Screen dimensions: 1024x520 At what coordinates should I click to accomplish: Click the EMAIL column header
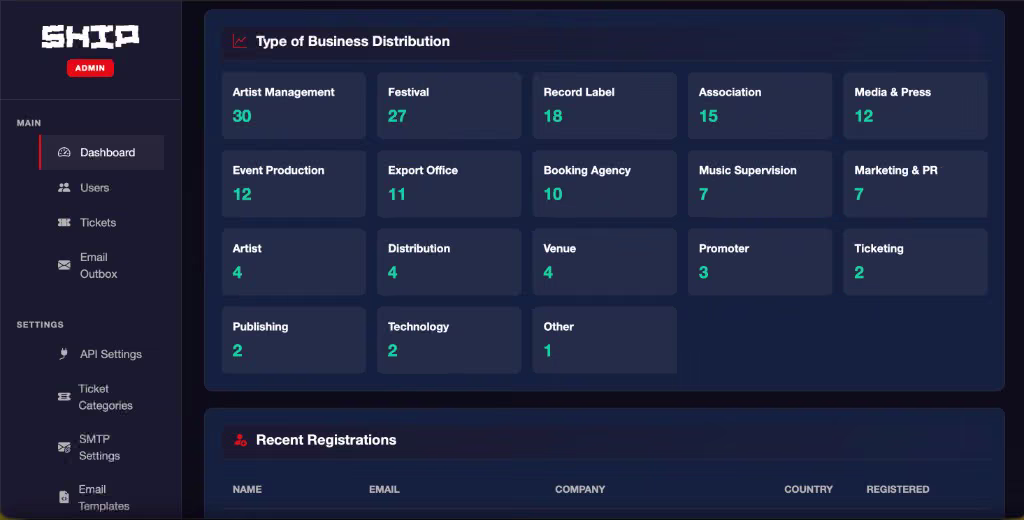click(384, 489)
